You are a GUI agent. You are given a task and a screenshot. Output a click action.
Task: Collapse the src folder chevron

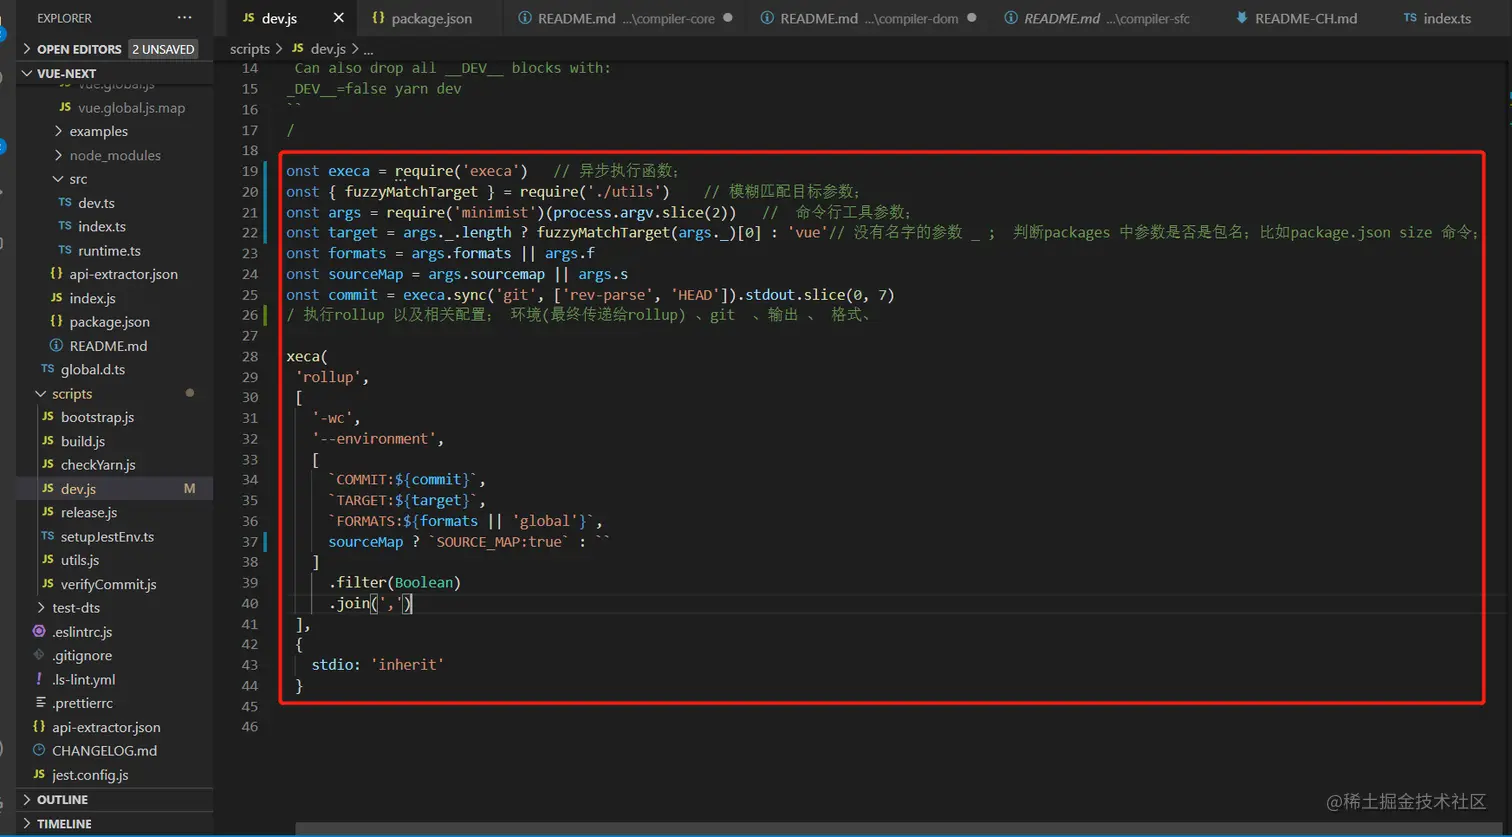click(x=58, y=179)
